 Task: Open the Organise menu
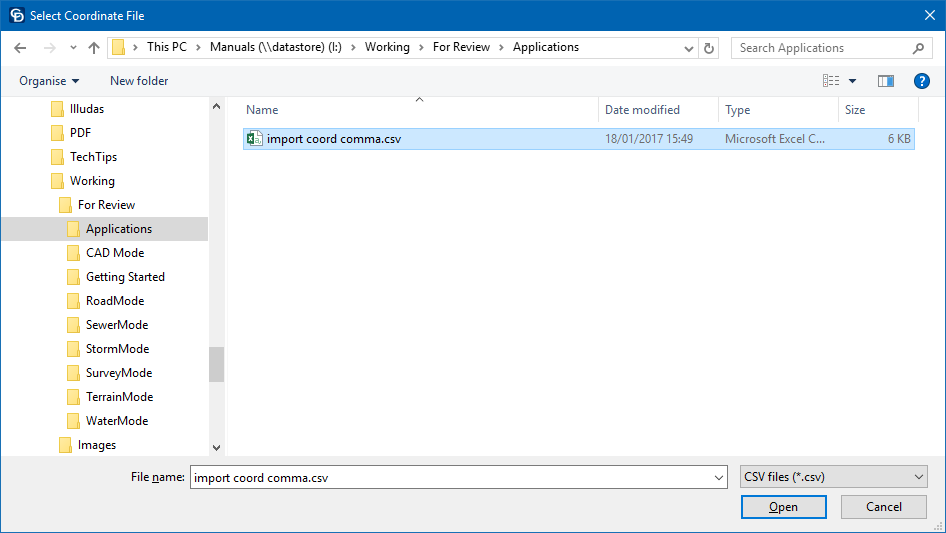(x=49, y=81)
